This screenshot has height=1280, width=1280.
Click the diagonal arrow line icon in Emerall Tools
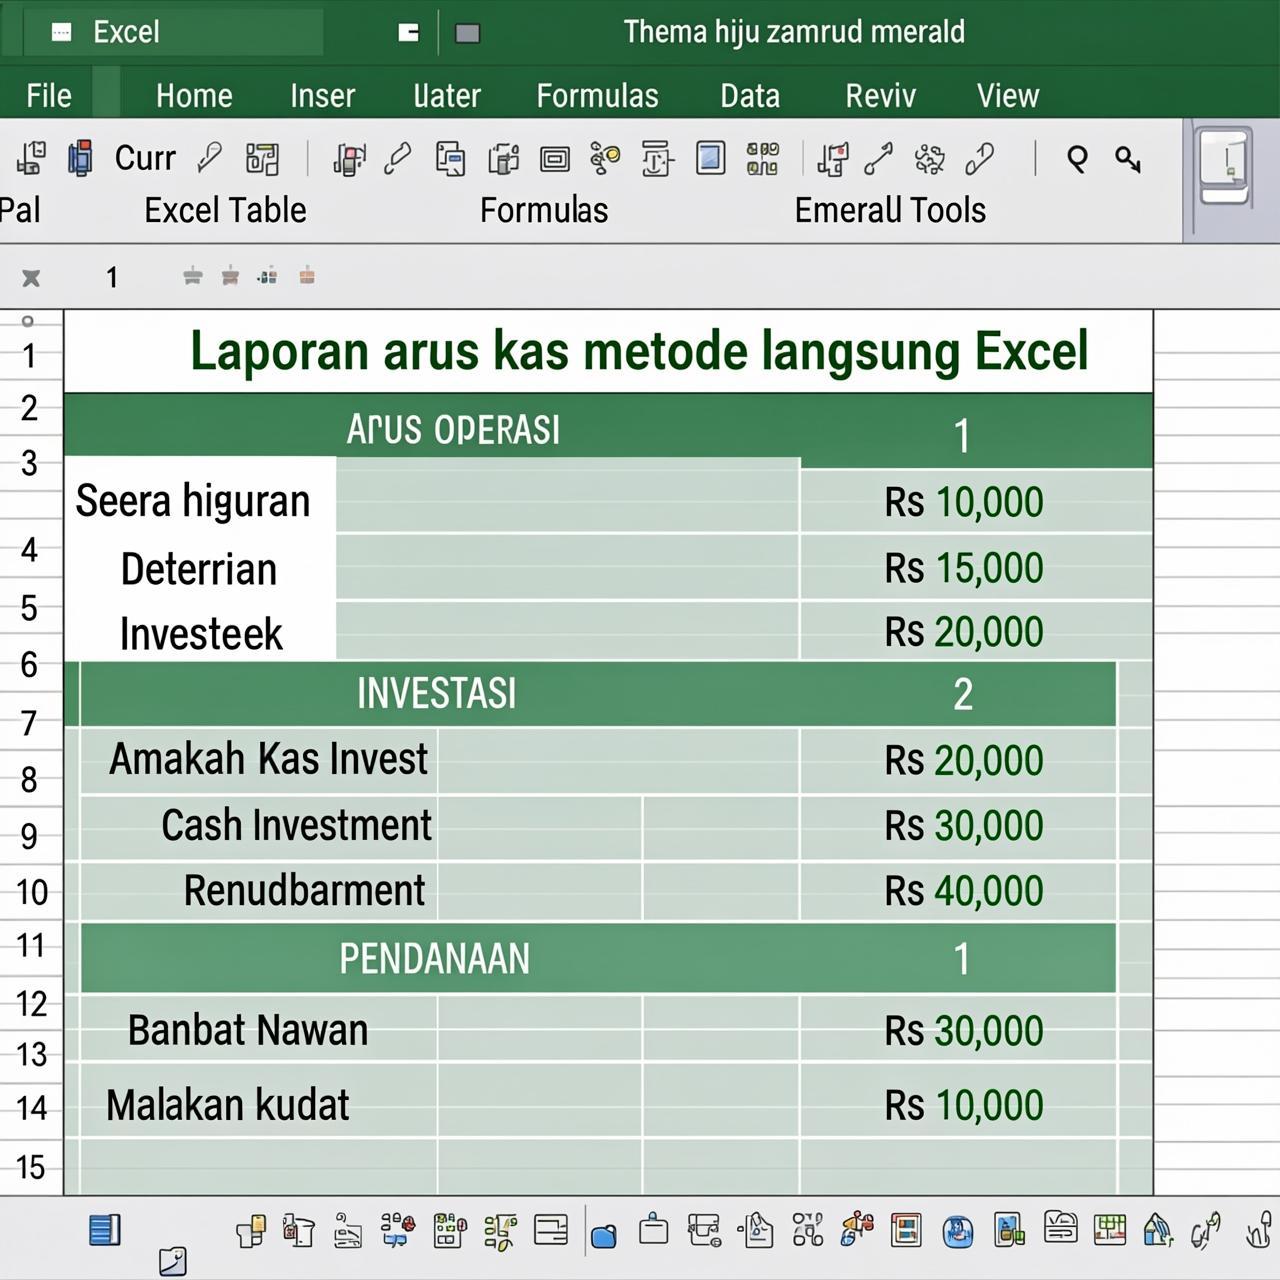pyautogui.click(x=878, y=159)
